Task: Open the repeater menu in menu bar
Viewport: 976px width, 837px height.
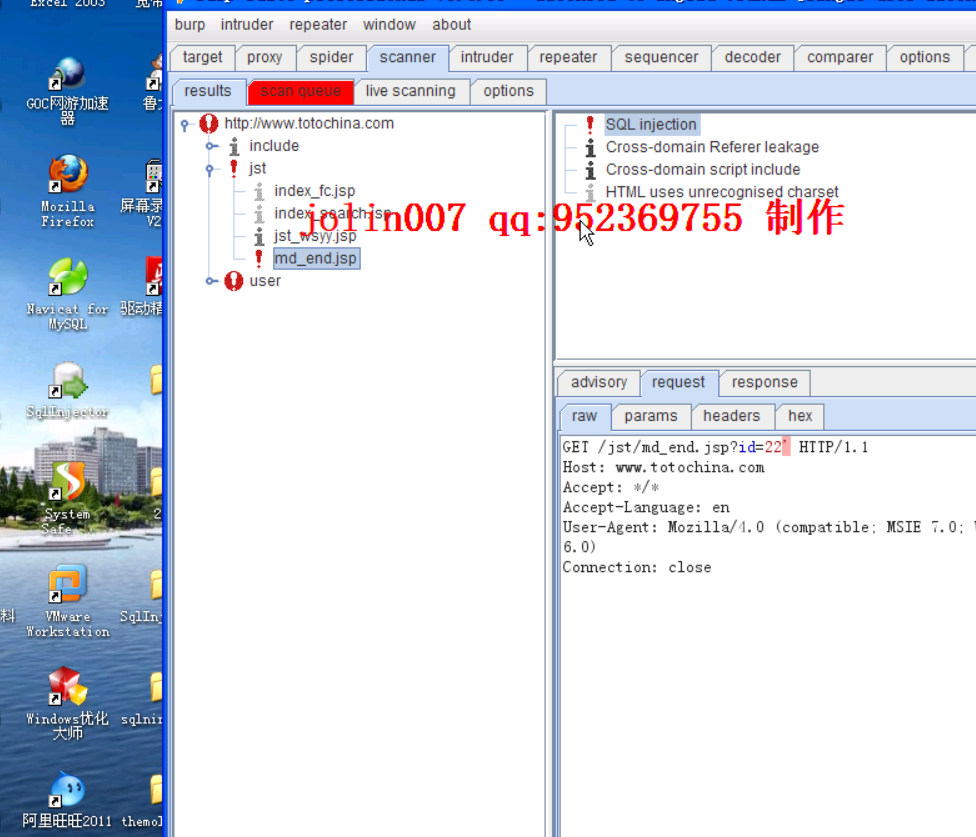Action: tap(318, 25)
